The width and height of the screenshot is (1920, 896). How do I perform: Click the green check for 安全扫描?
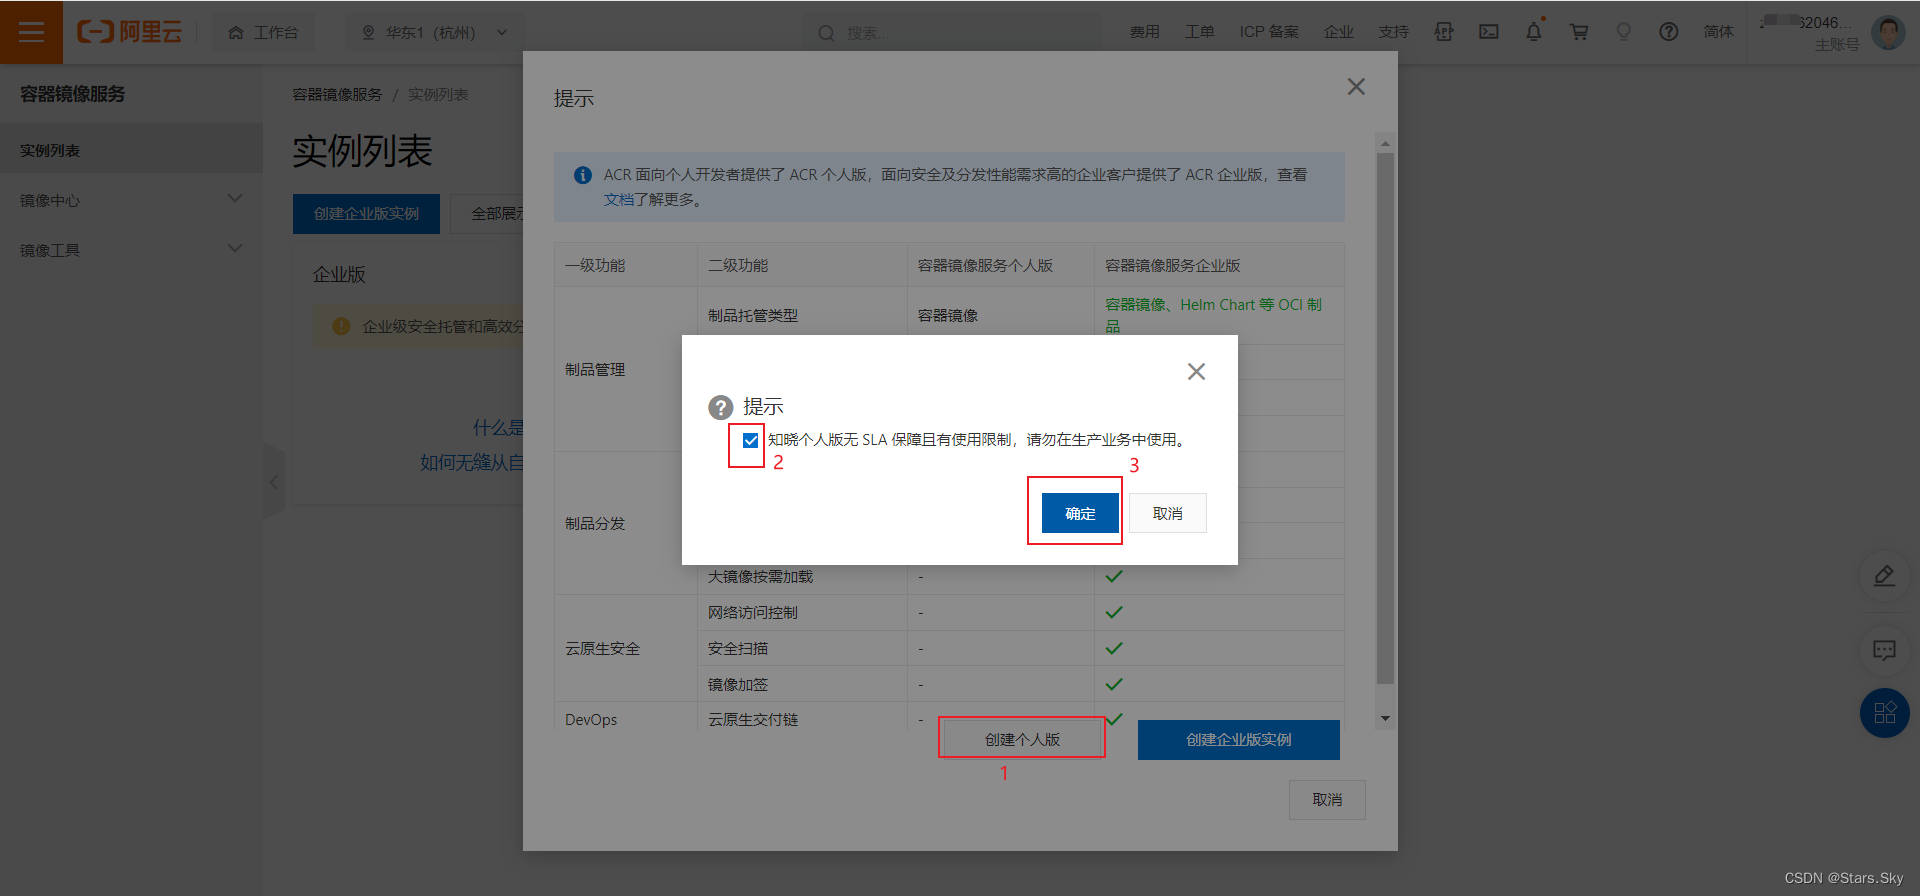(x=1114, y=648)
